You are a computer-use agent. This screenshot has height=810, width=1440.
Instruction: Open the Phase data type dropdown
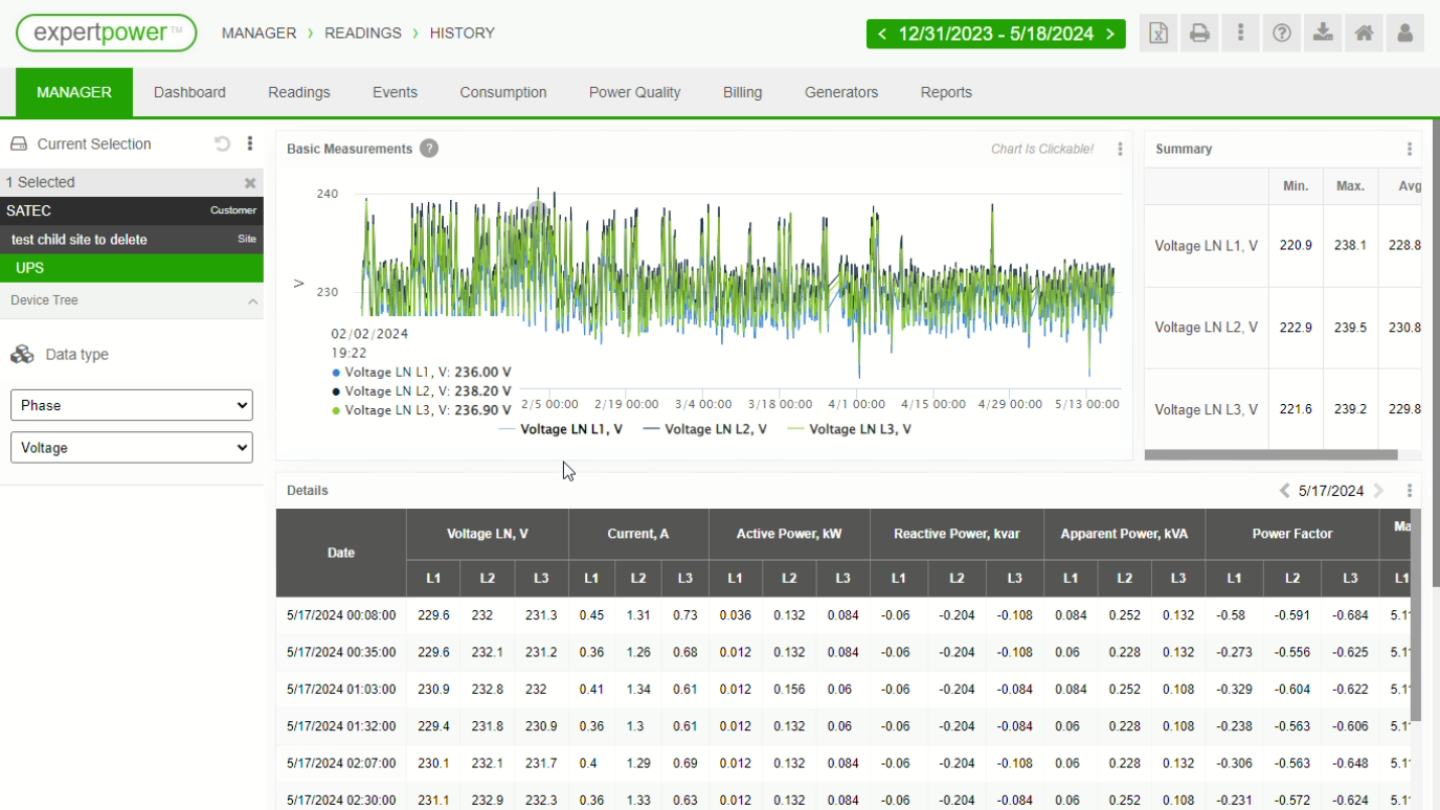[x=131, y=405]
